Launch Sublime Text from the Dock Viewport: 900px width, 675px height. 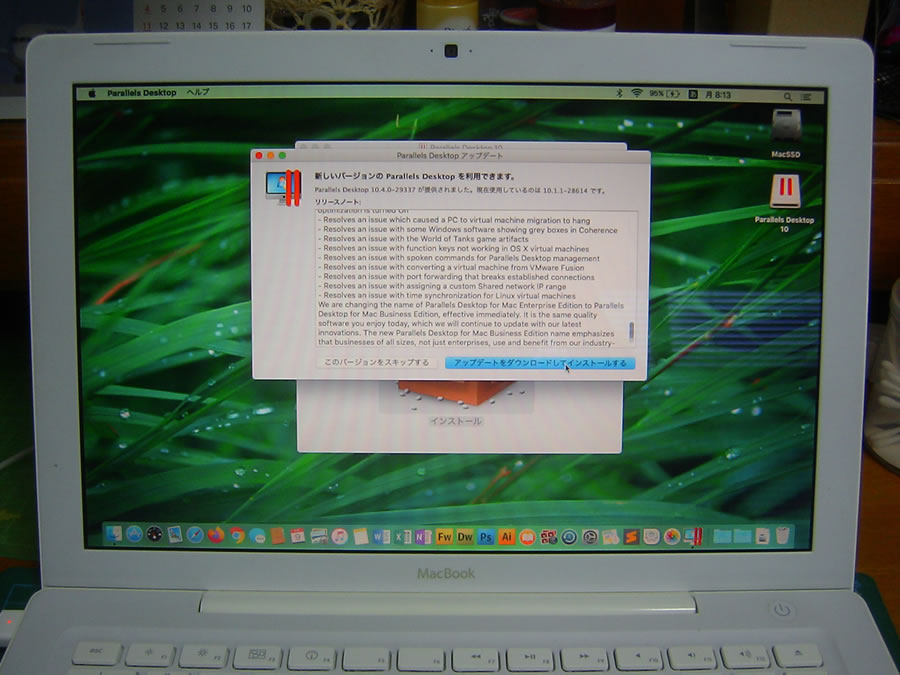[x=631, y=537]
